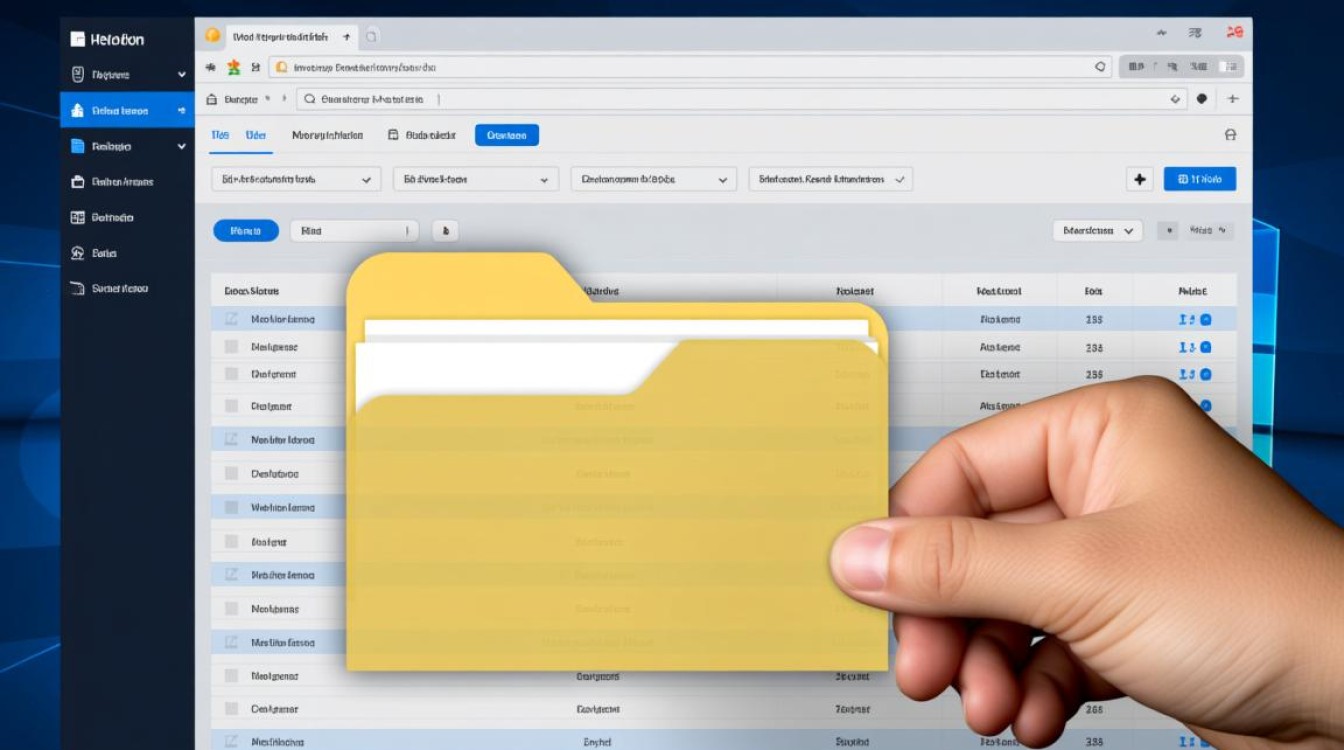Screen dimensions: 1344x750
Task: Open the first filter dropdown in the filter row
Action: tap(295, 180)
